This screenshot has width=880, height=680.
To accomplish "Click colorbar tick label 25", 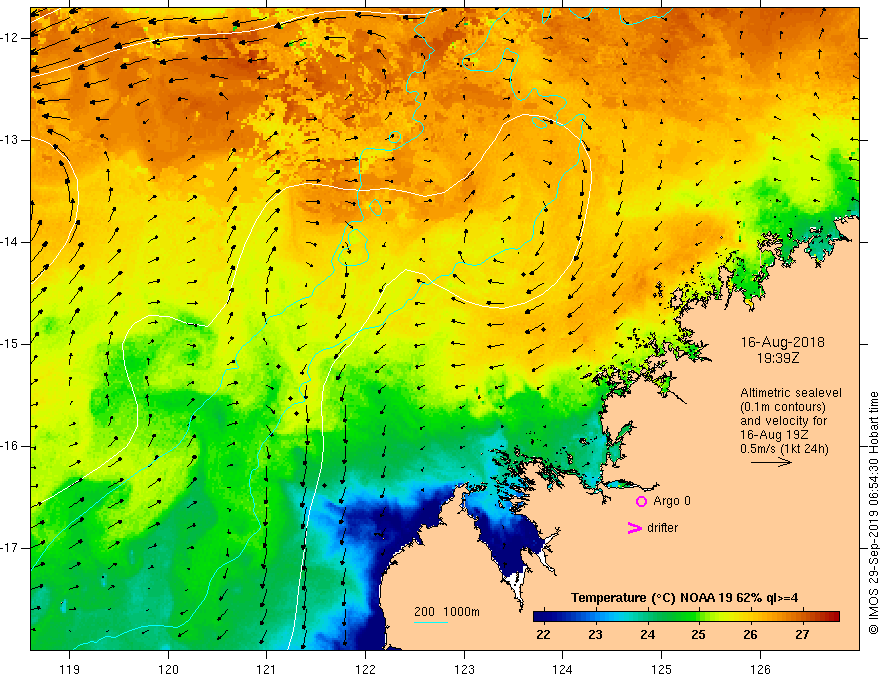I will (698, 635).
